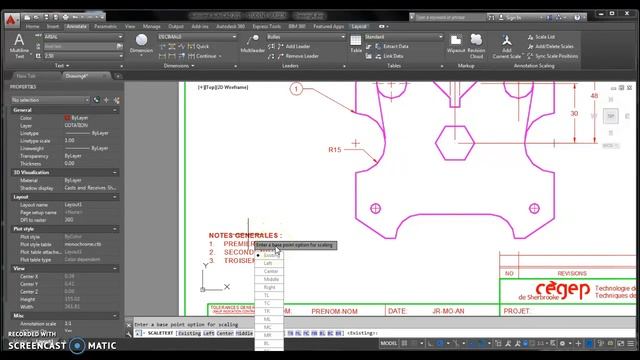This screenshot has width=640, height=360.
Task: Click the Top 2D Wireframe viewport label
Action: click(x=223, y=87)
